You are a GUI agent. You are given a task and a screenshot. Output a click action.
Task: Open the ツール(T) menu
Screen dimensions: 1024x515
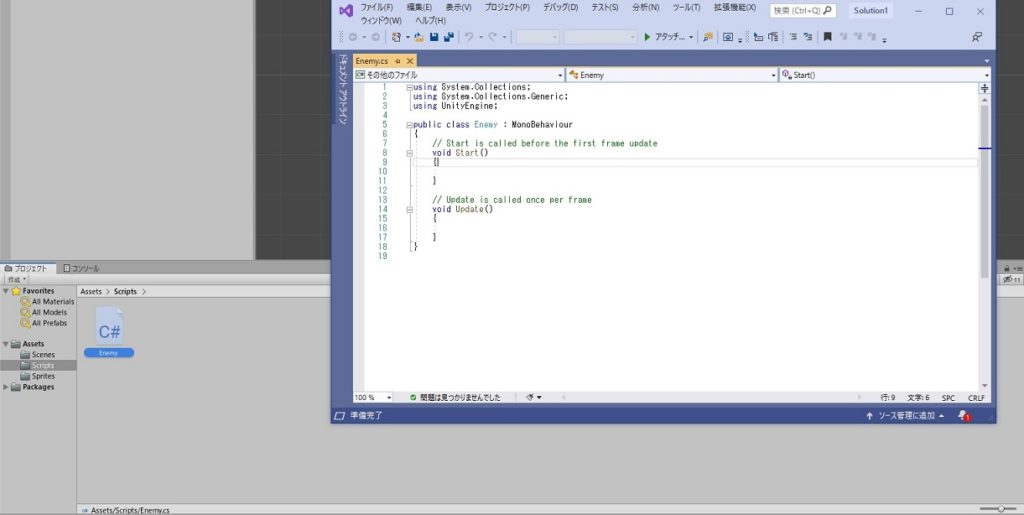(x=686, y=8)
